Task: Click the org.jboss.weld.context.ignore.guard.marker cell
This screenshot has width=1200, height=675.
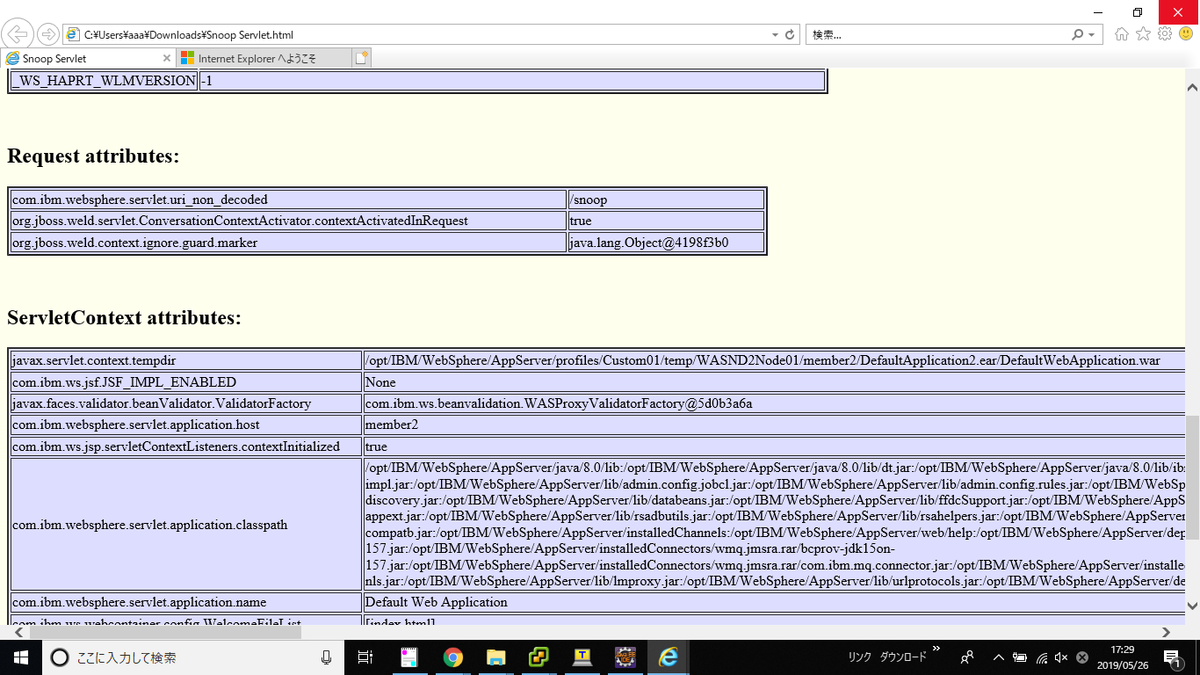Action: (288, 242)
